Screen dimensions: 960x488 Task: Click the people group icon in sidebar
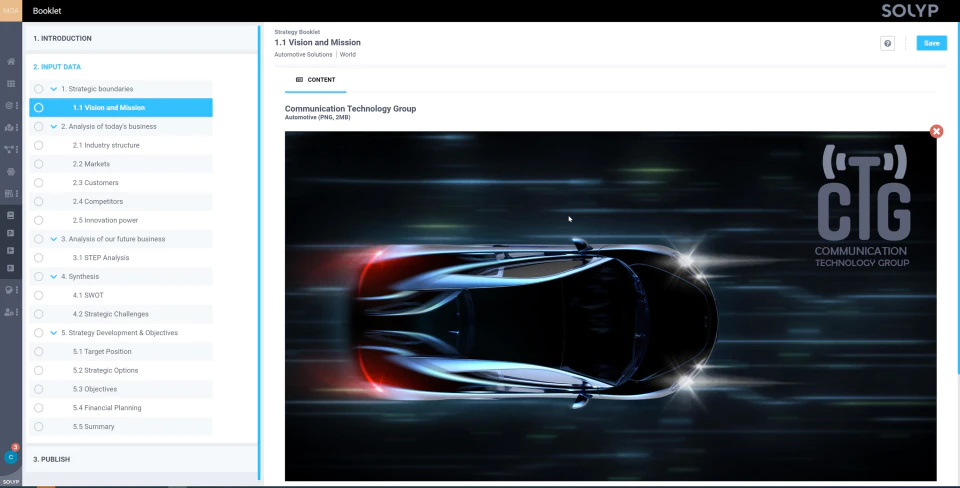click(9, 127)
